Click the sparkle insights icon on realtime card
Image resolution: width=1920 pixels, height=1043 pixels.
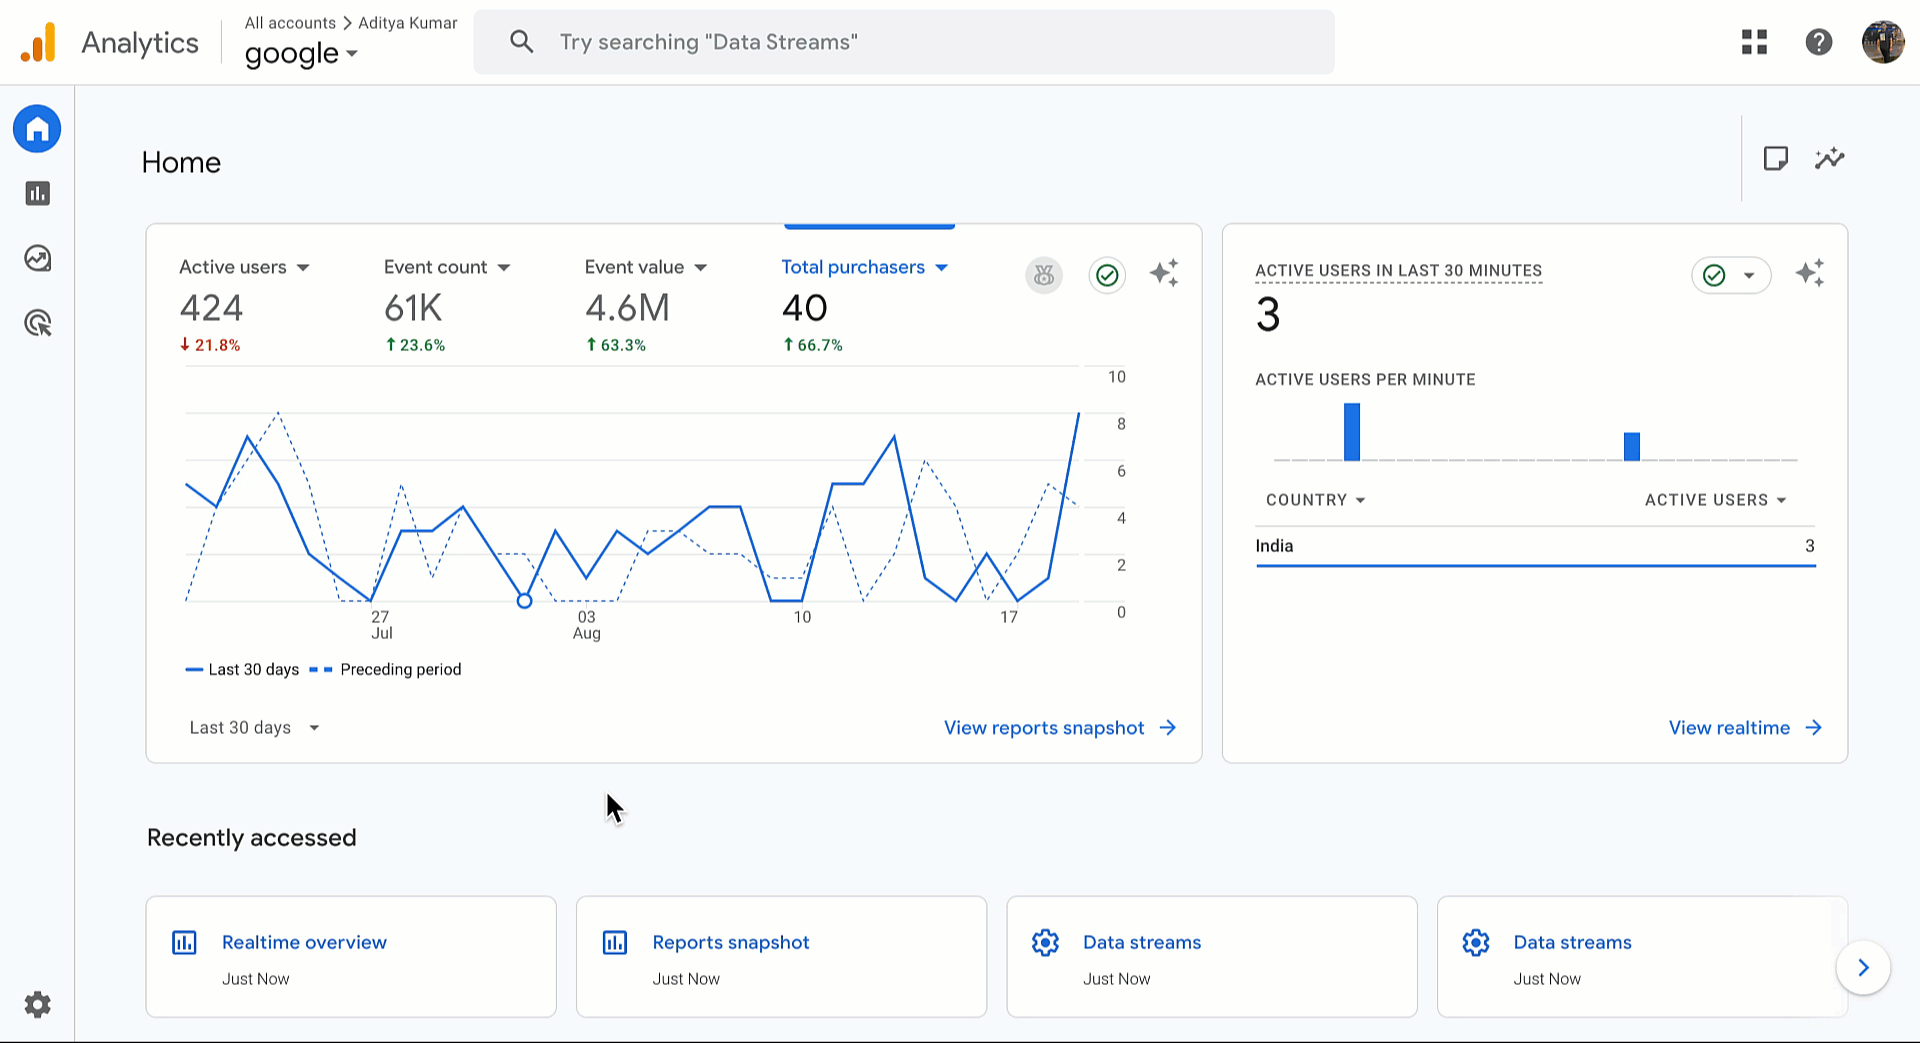tap(1809, 273)
